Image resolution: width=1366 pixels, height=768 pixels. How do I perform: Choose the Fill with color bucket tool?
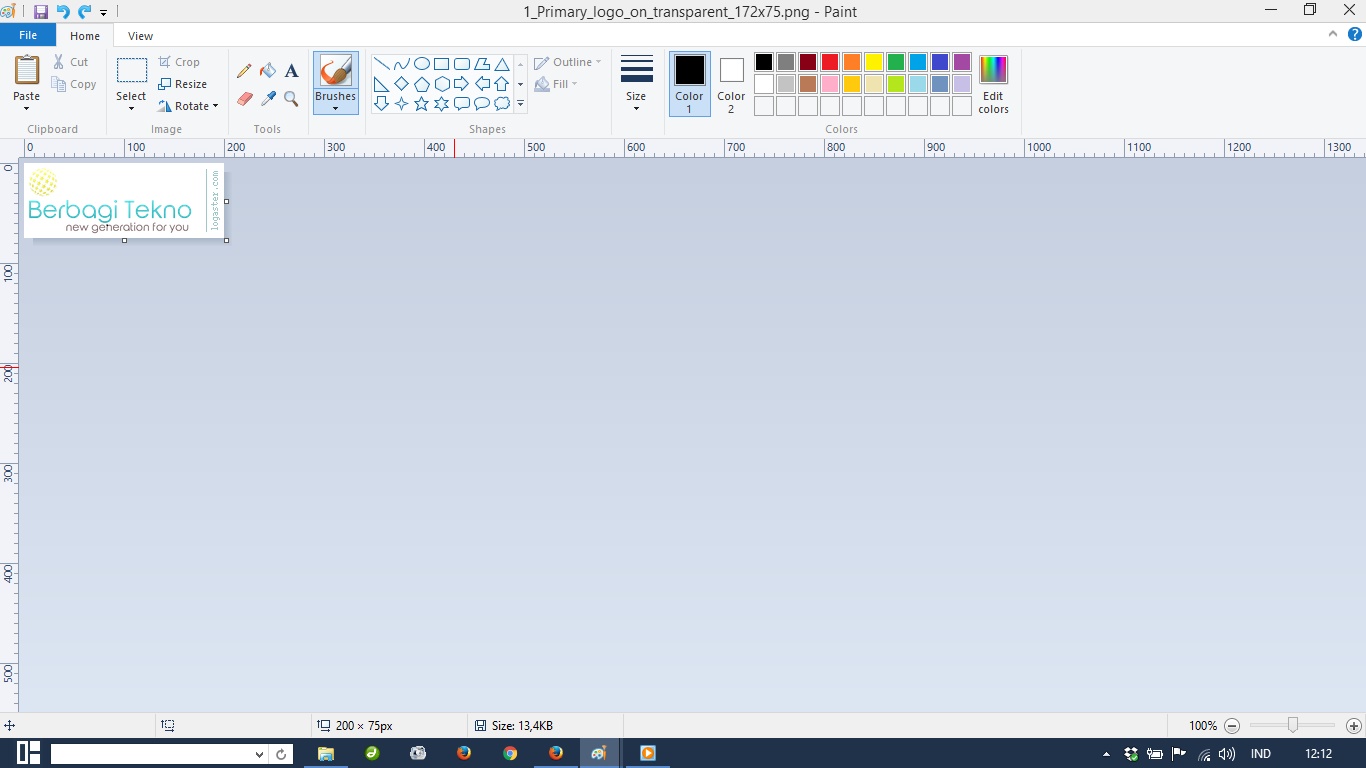(x=268, y=71)
